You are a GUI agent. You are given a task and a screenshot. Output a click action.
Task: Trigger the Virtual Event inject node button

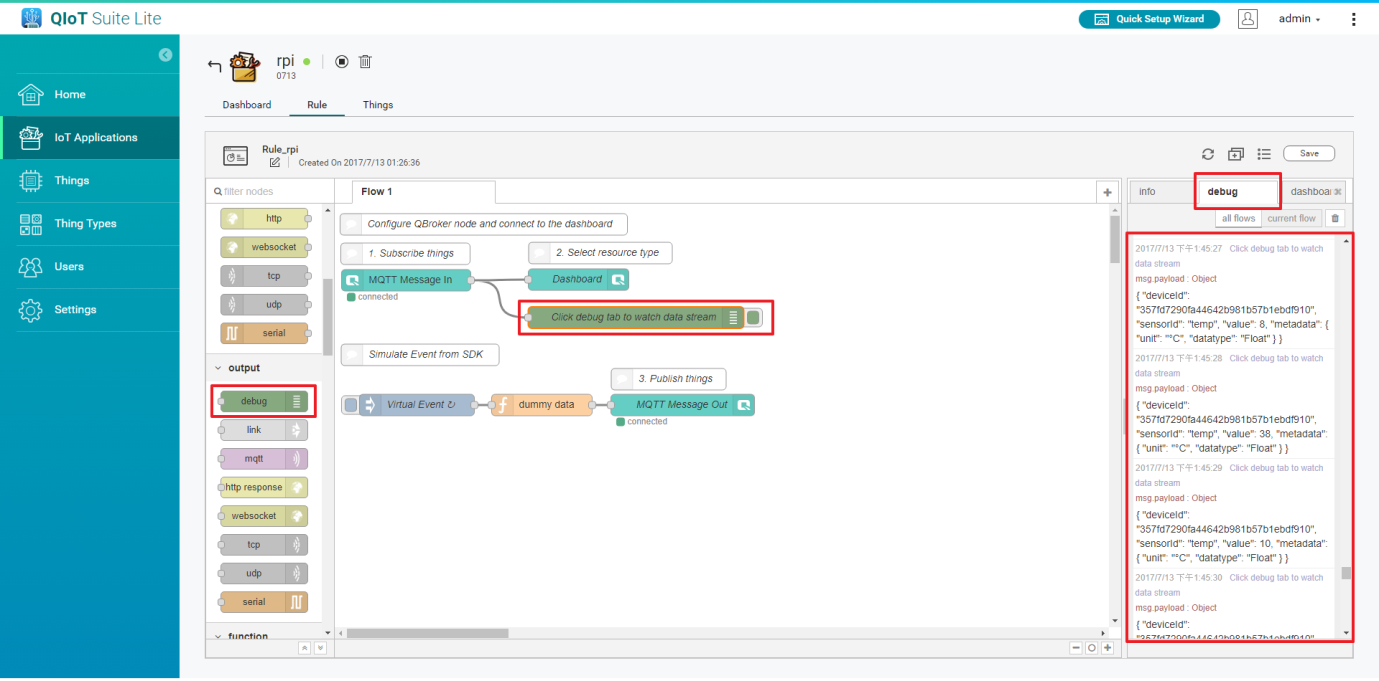coord(350,405)
